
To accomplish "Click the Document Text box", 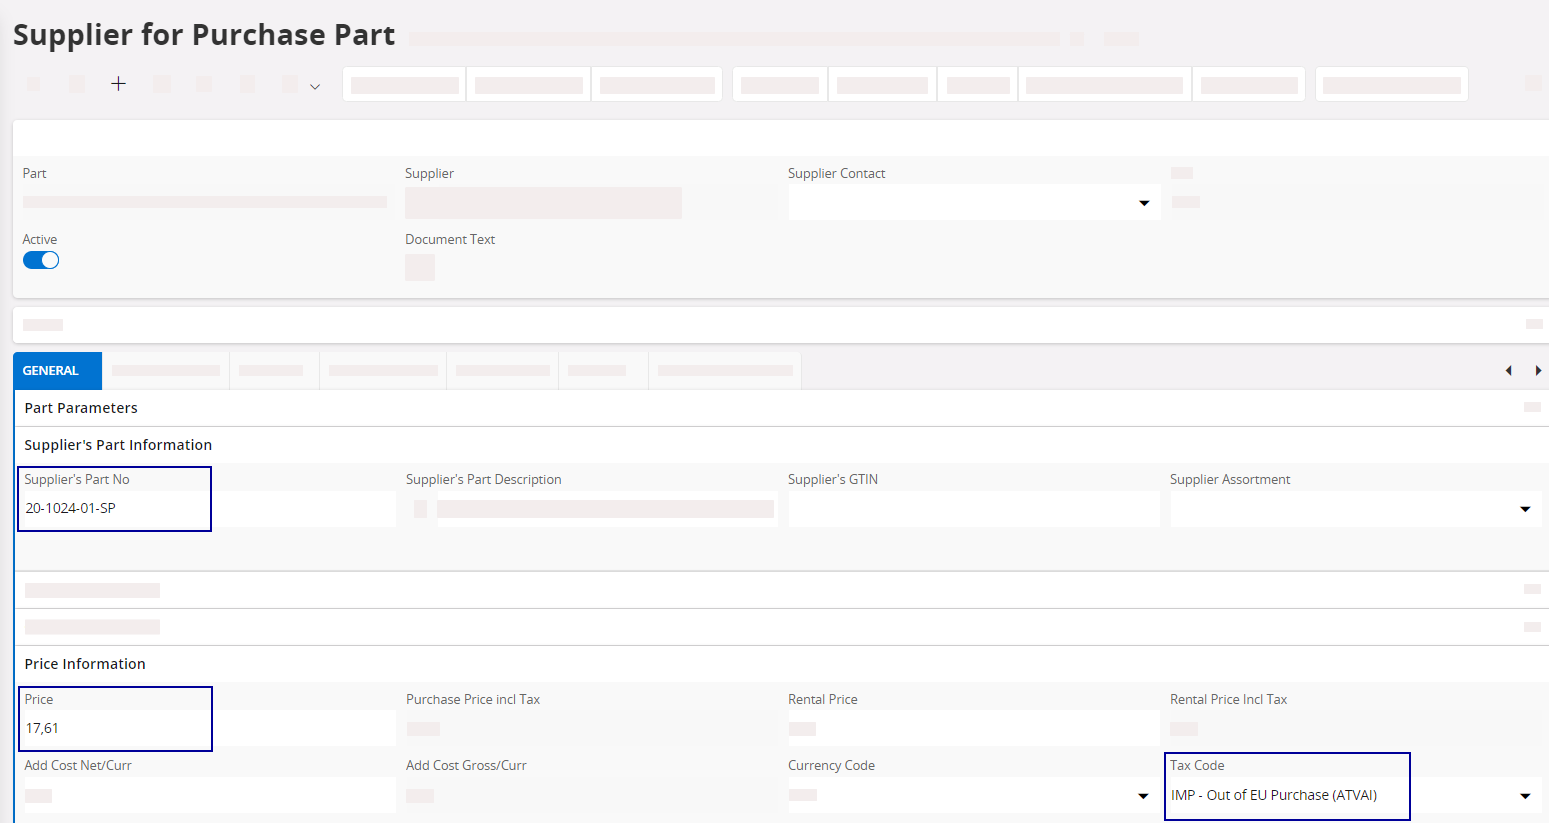I will click(420, 268).
